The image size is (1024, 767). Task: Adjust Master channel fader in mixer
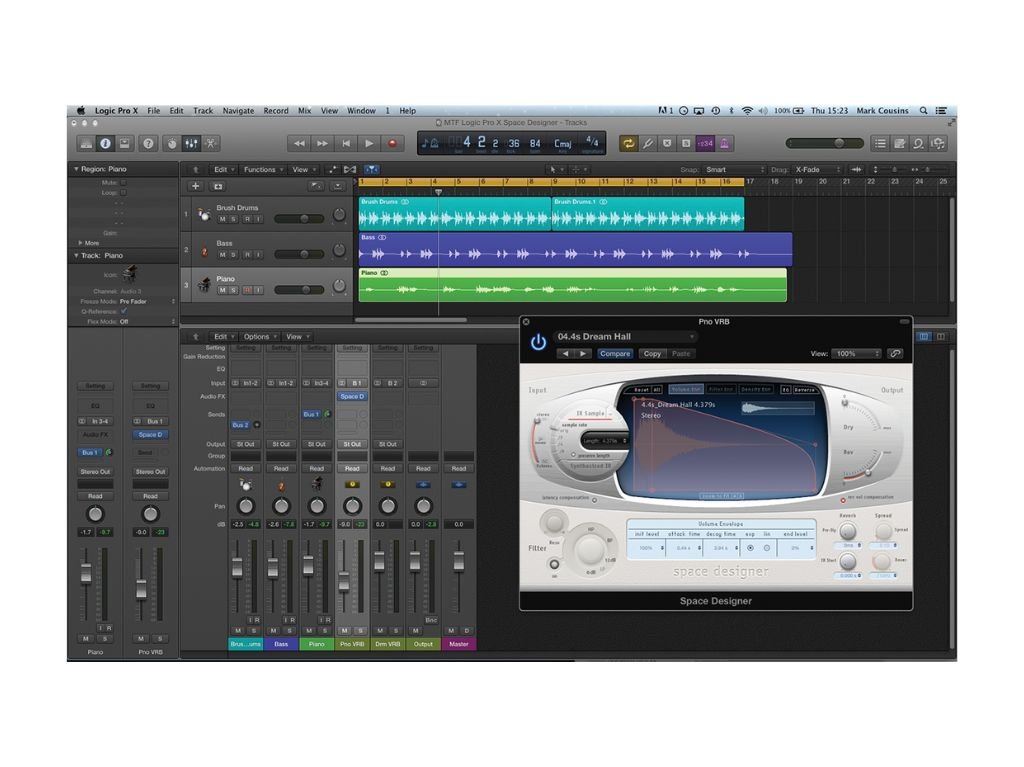click(x=458, y=562)
